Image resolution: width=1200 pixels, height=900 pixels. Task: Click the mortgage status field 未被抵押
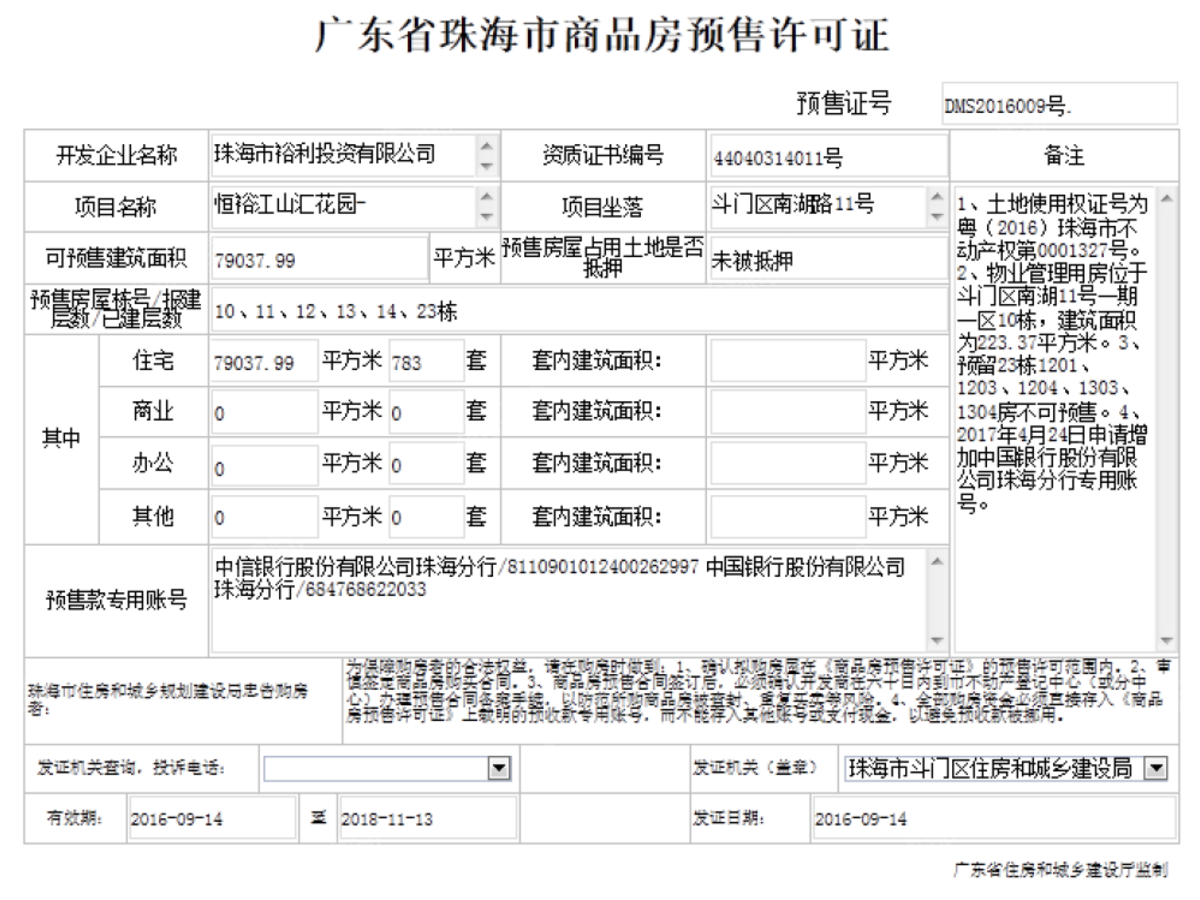pos(827,260)
